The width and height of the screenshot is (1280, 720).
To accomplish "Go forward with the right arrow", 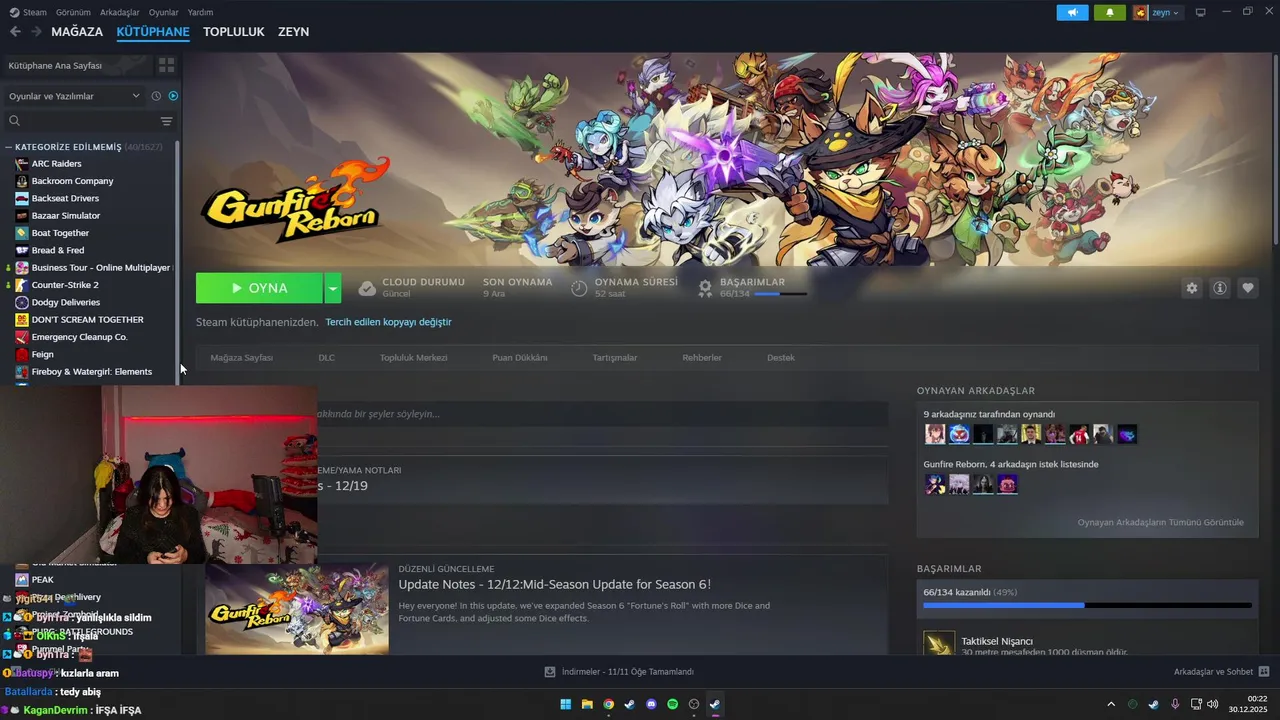I will click(x=36, y=32).
